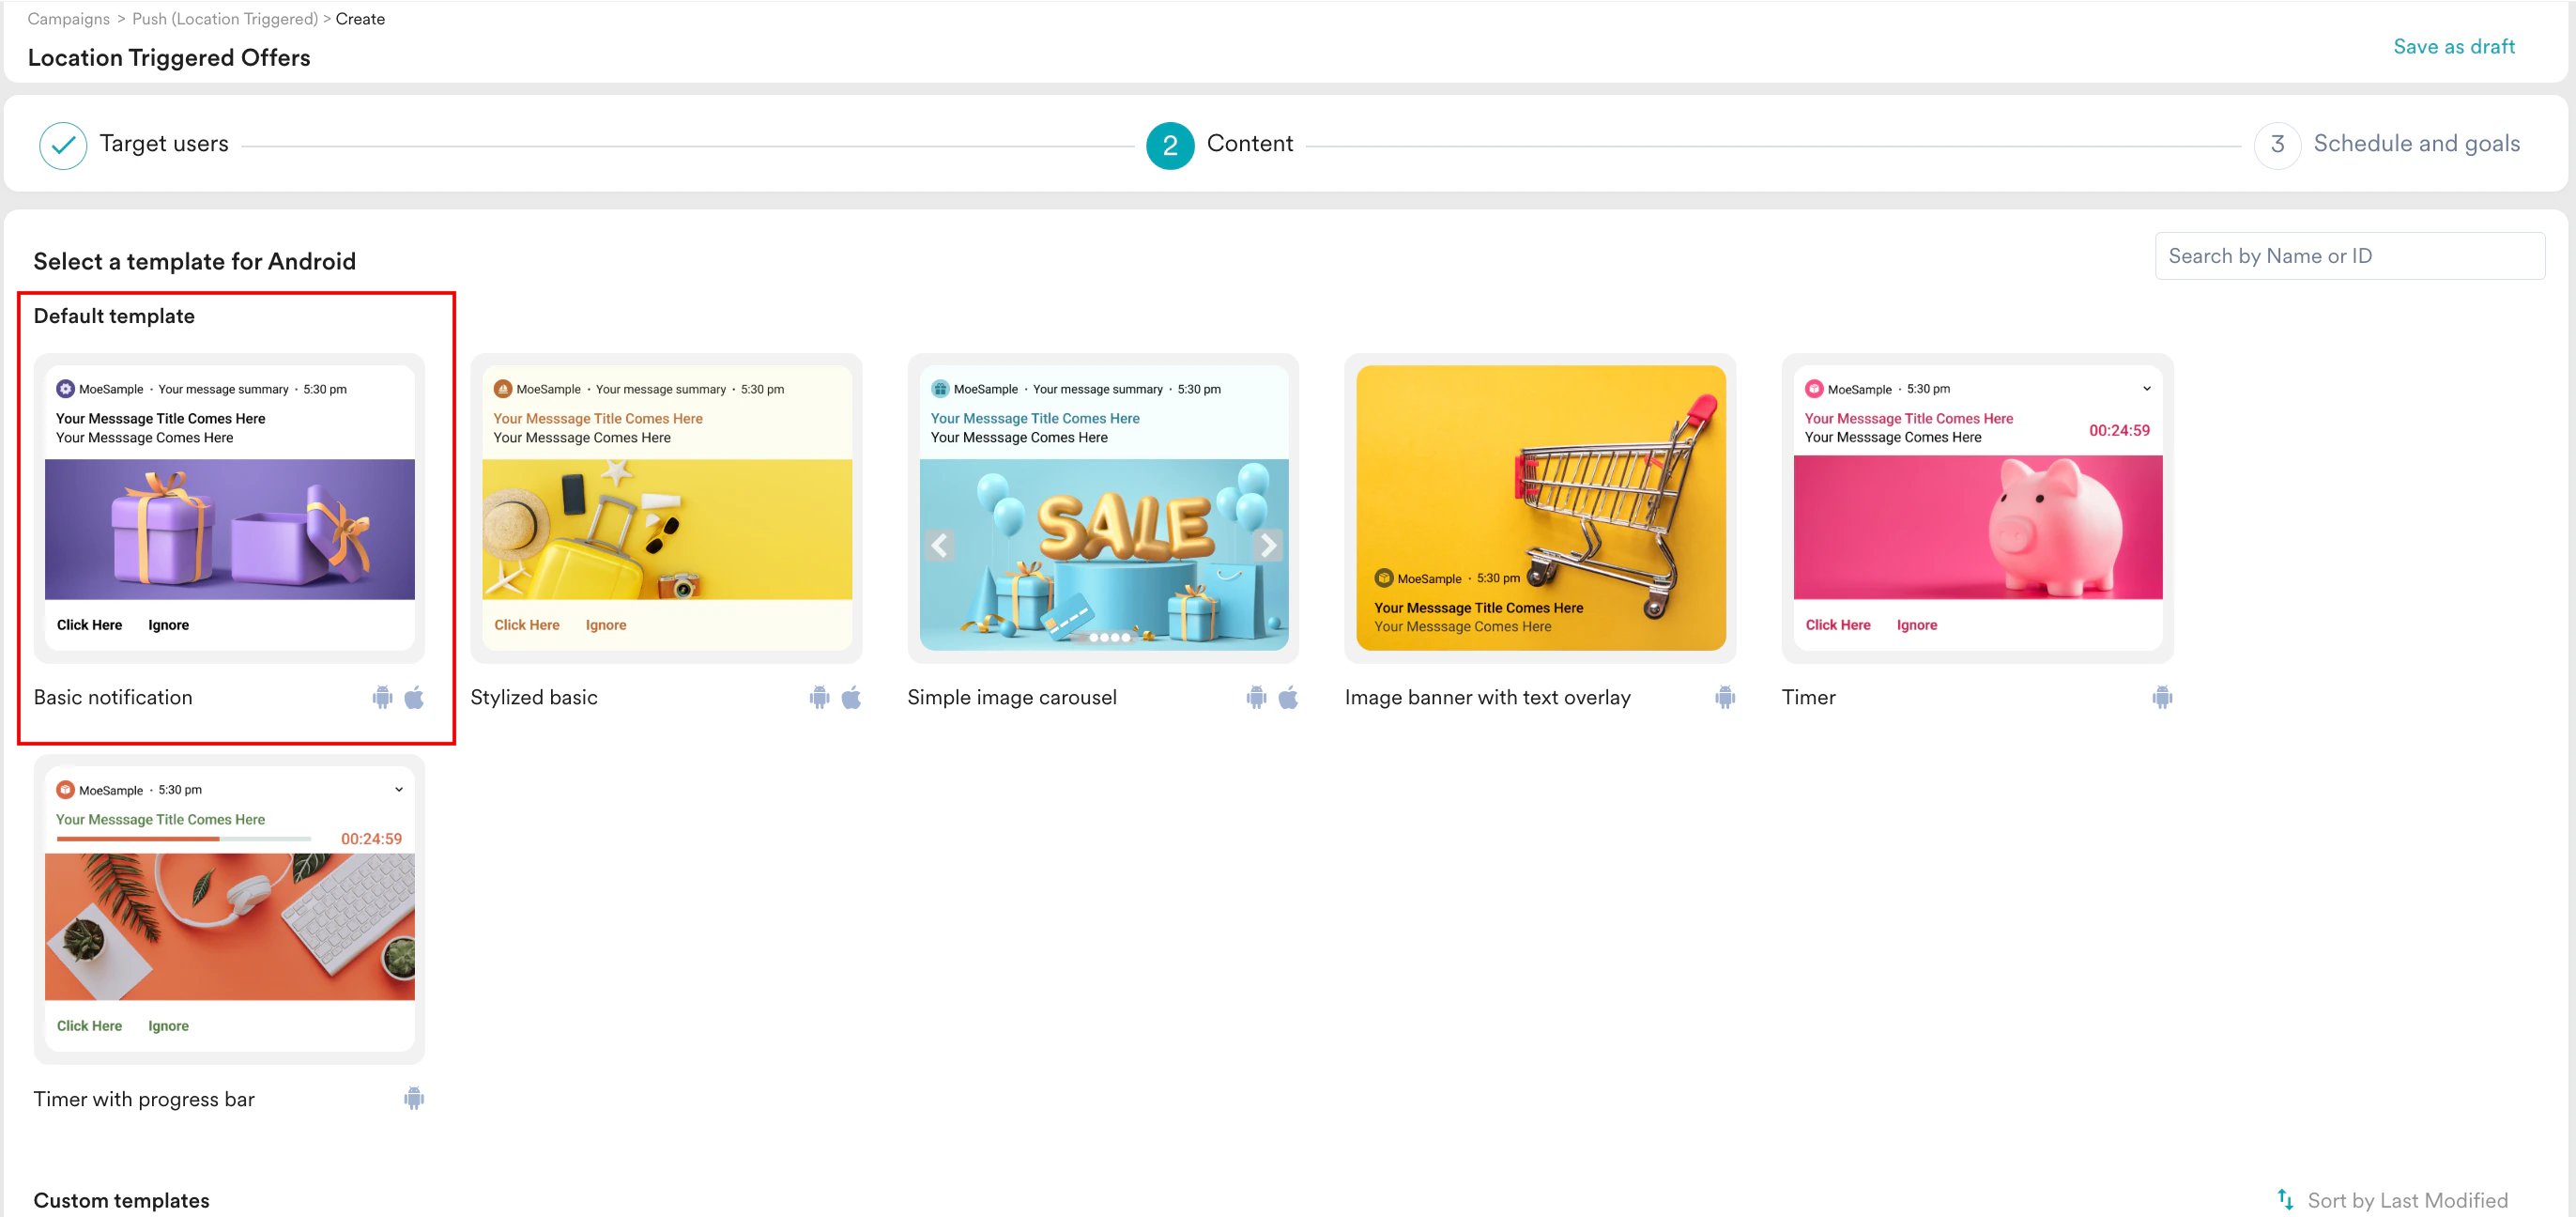The width and height of the screenshot is (2576, 1217).
Task: Expand chevron on Timer with progress bar preview
Action: 399,789
